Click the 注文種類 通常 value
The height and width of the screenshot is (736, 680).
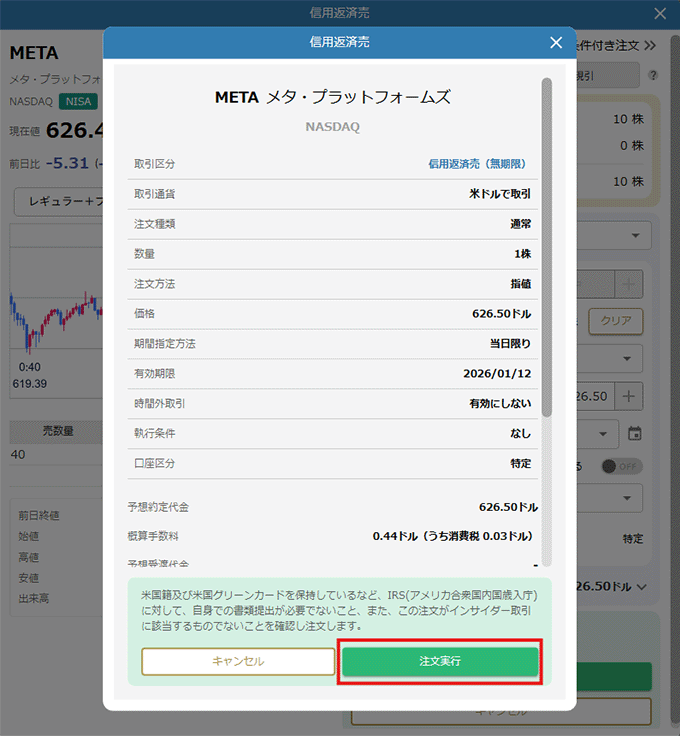[x=520, y=224]
